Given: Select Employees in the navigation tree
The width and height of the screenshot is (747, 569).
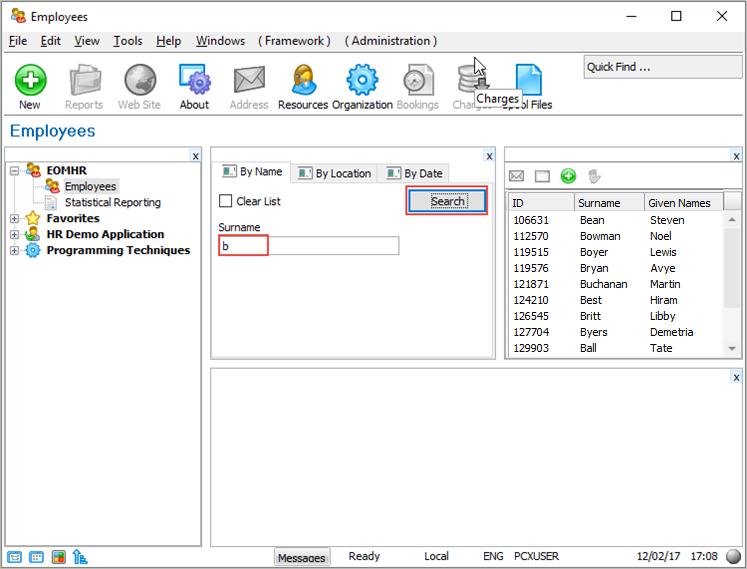Looking at the screenshot, I should click(91, 186).
